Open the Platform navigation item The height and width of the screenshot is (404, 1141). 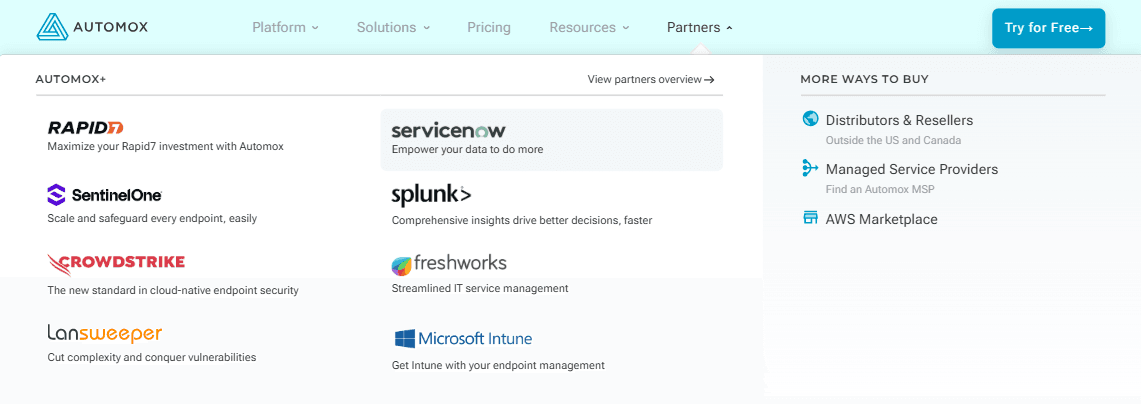[x=279, y=28]
